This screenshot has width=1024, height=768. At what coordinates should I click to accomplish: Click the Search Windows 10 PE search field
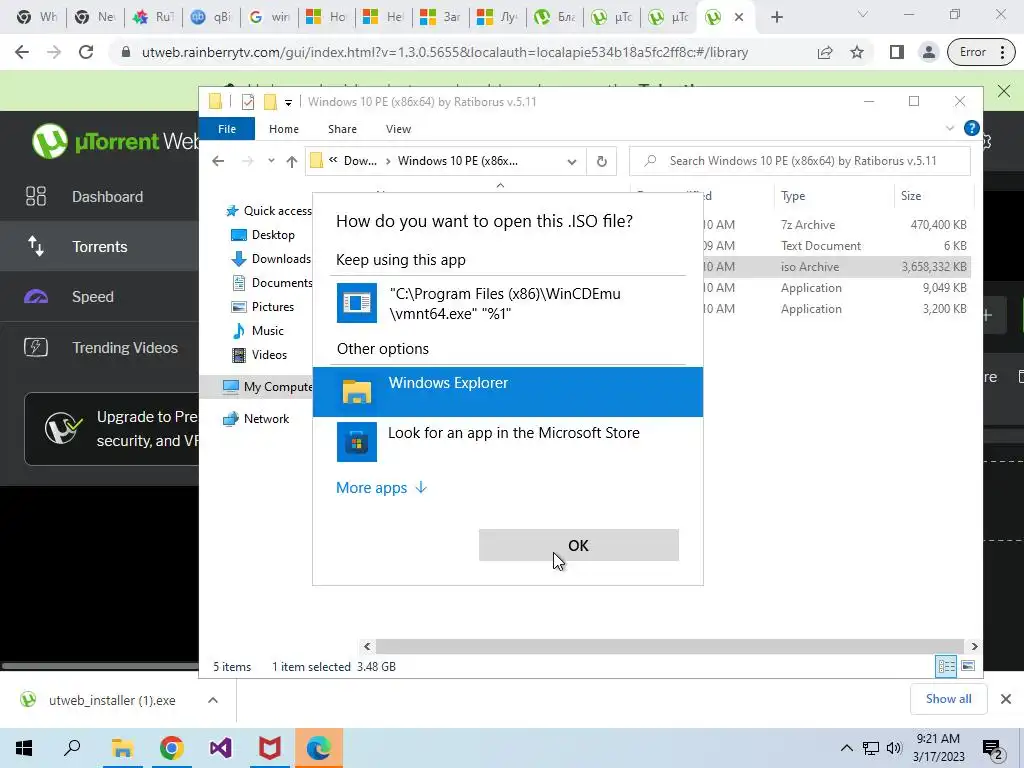click(x=799, y=161)
